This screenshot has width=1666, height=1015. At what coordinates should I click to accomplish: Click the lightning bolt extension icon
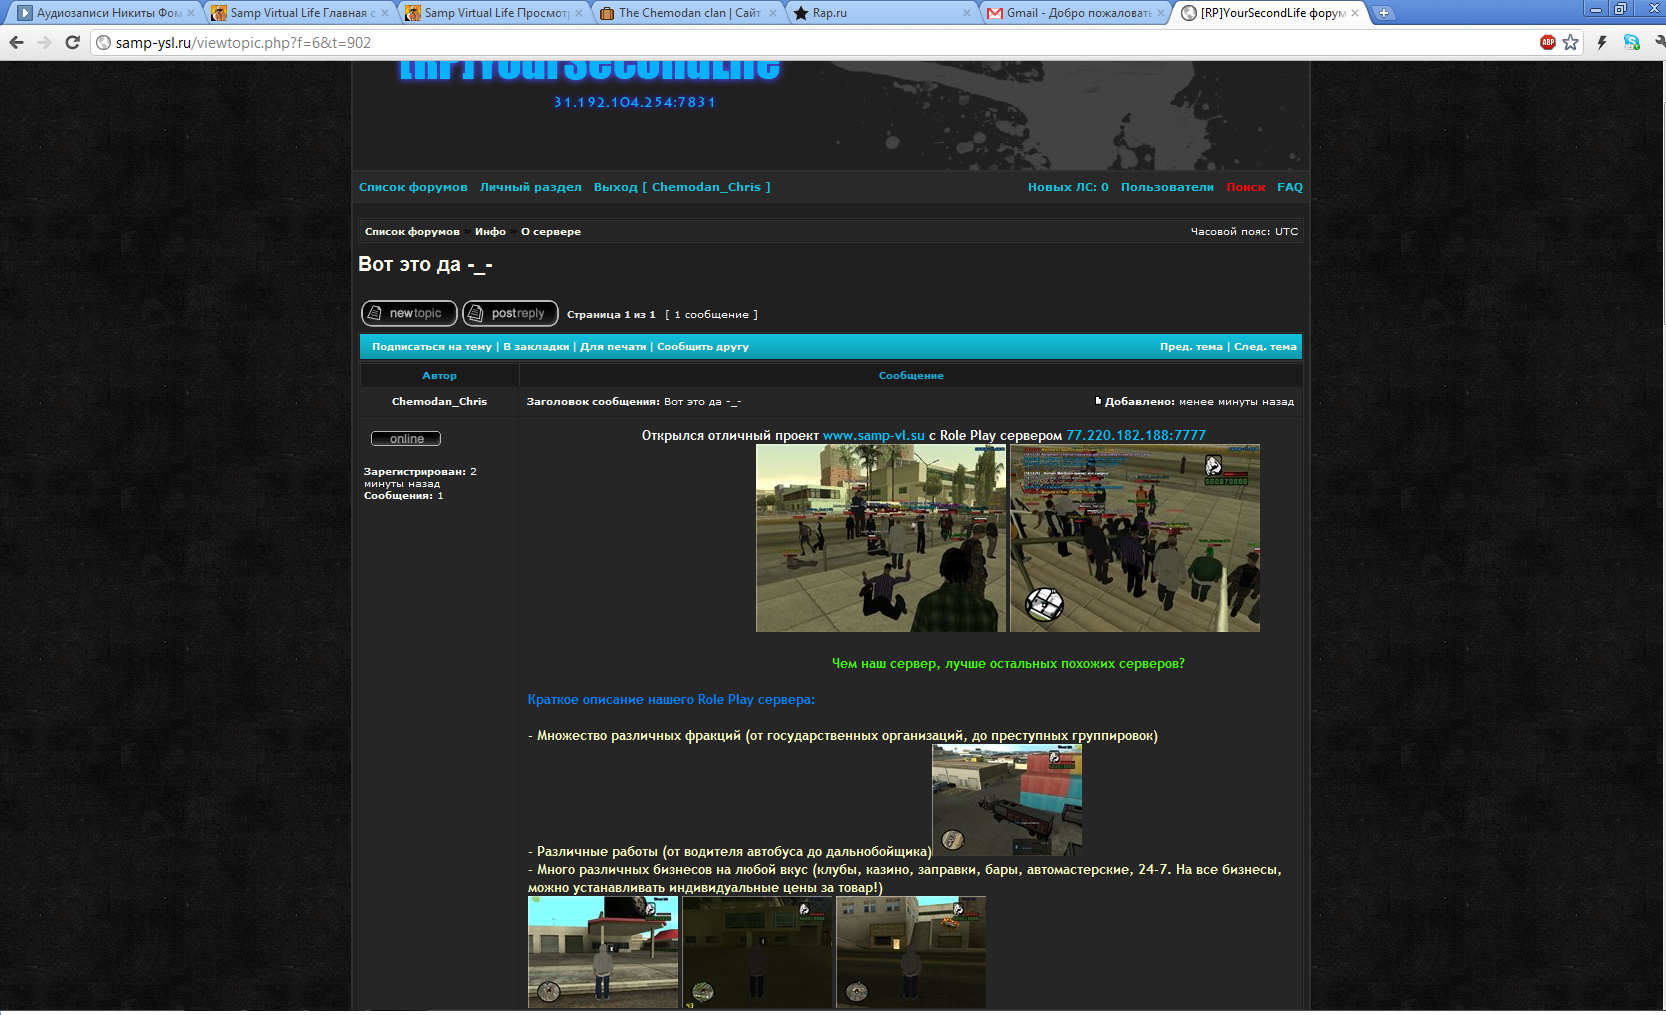(1602, 42)
